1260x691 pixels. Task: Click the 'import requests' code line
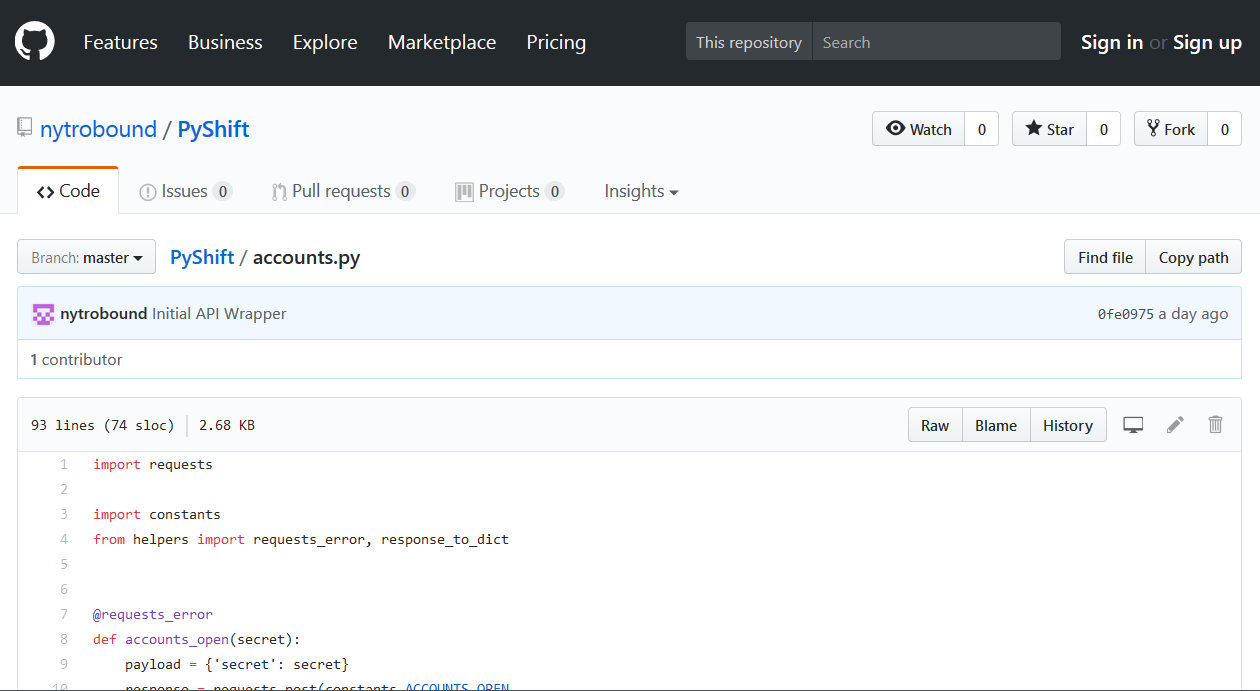click(x=153, y=464)
